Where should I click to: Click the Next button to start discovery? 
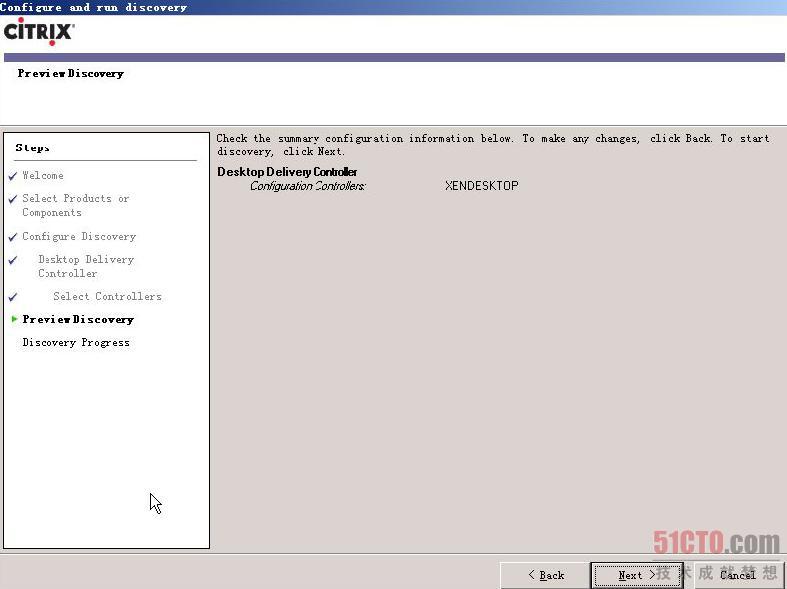637,575
